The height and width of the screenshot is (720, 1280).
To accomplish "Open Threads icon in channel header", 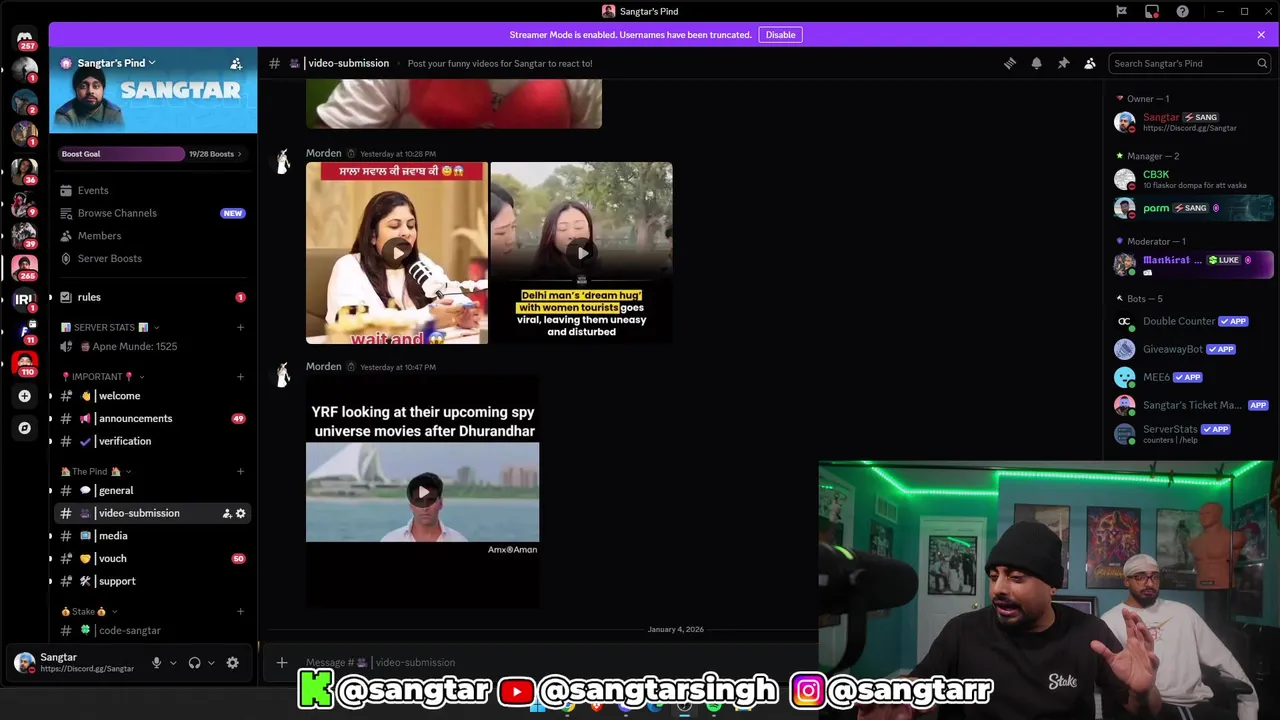I will point(1010,63).
